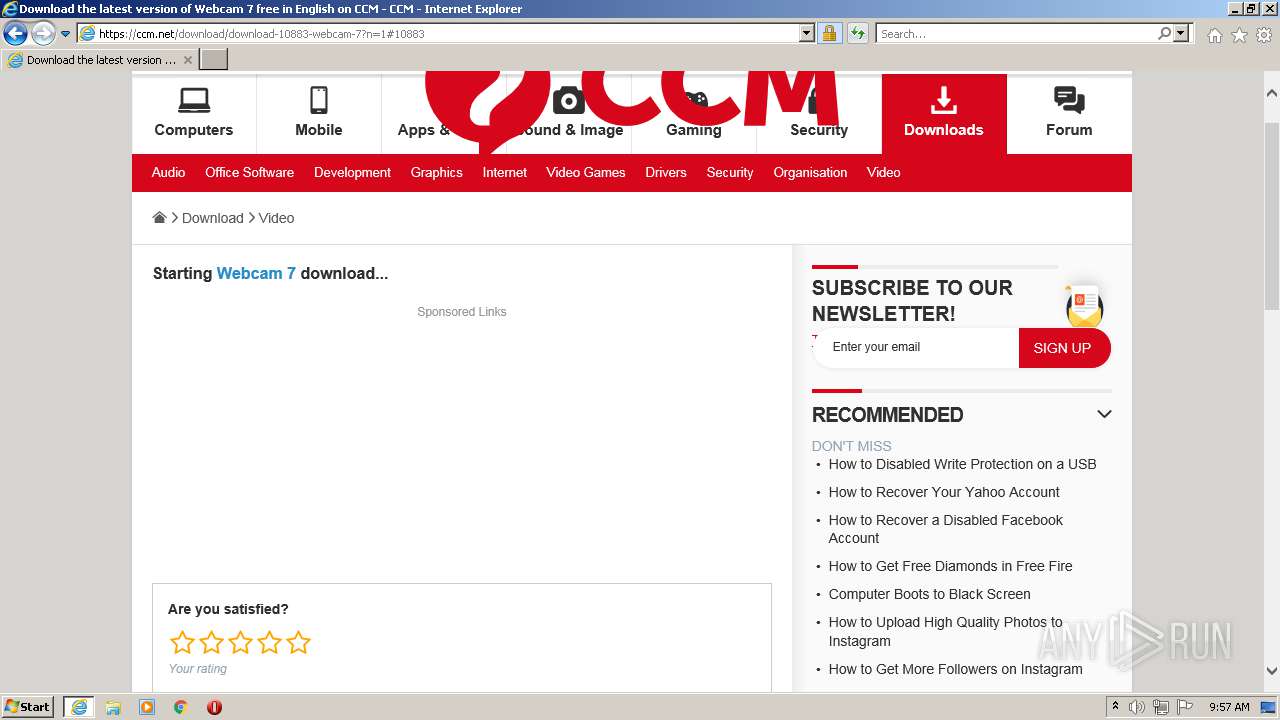Image resolution: width=1280 pixels, height=720 pixels.
Task: Select the Security category in red bar
Action: [x=729, y=172]
